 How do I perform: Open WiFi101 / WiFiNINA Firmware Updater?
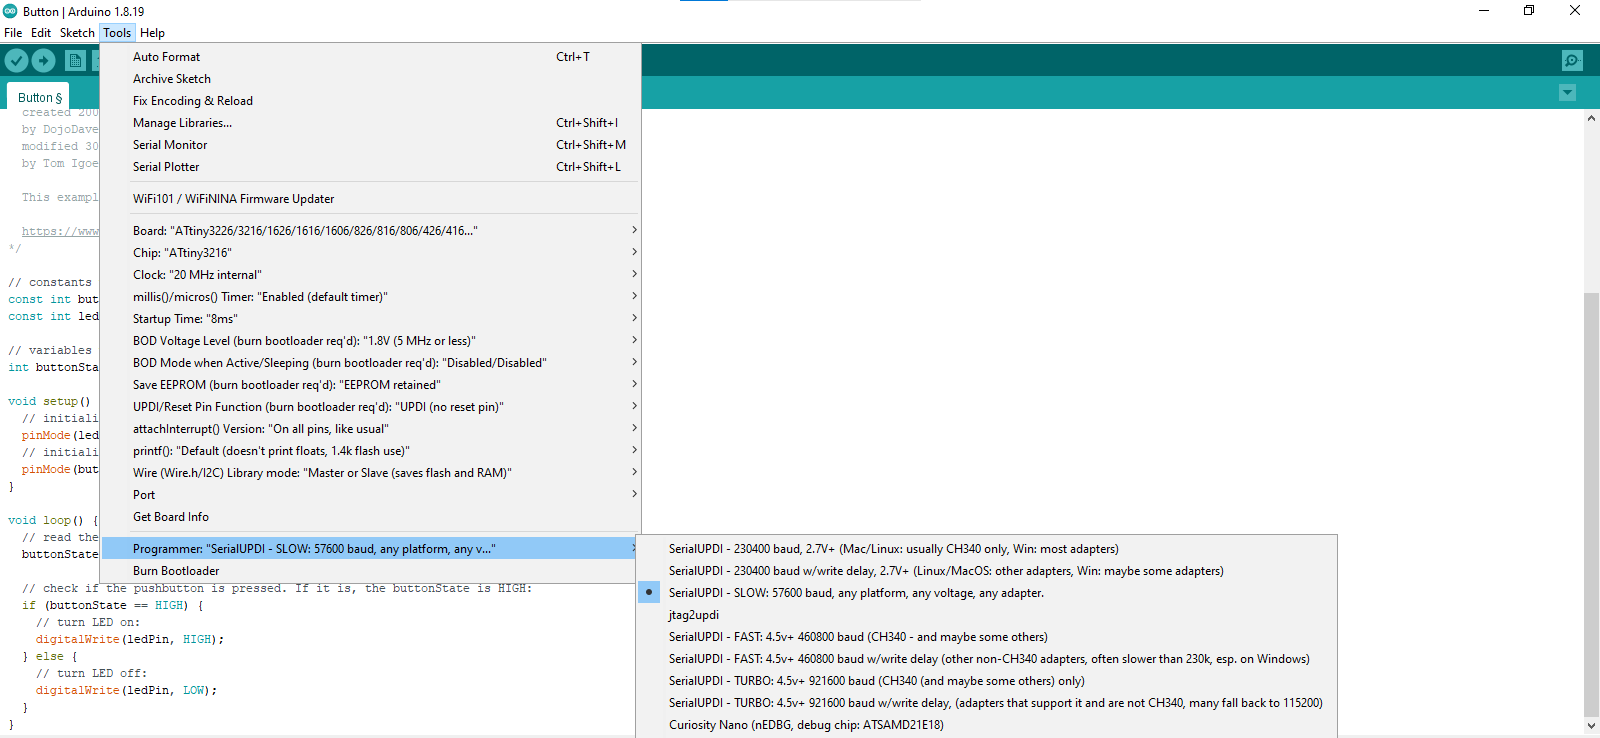tap(370, 199)
